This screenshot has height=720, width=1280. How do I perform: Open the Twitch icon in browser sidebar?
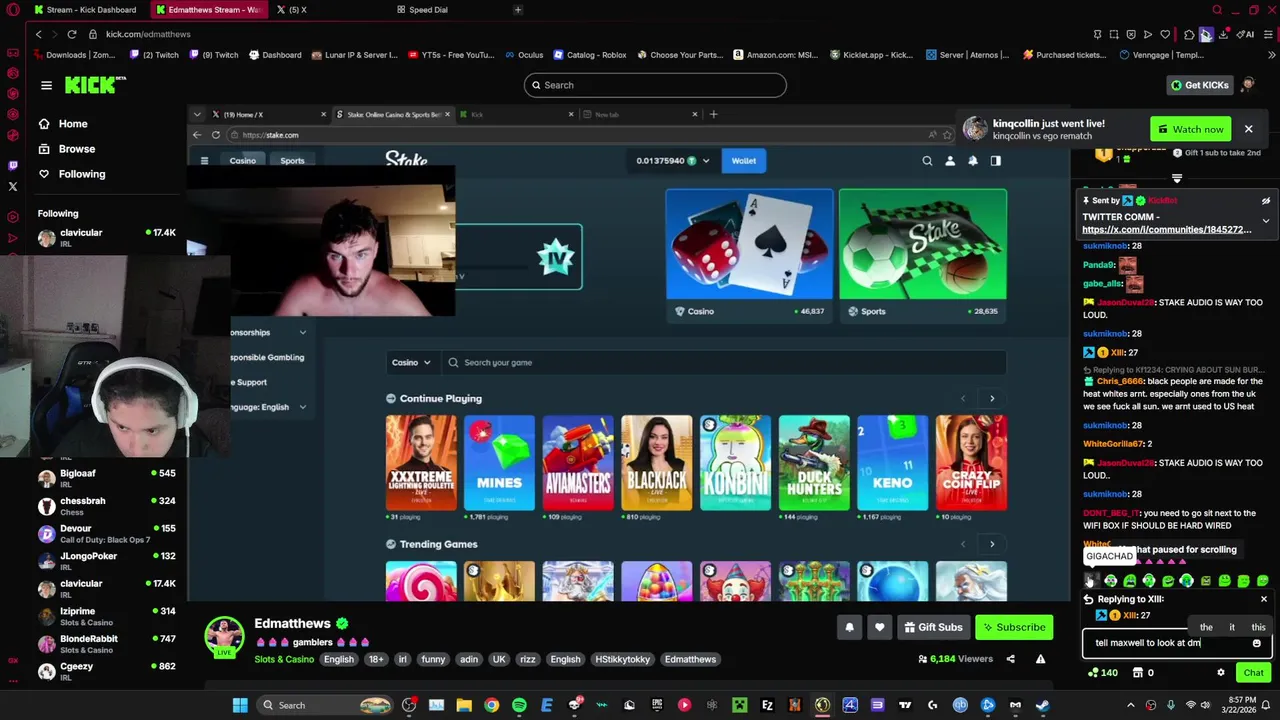13,165
